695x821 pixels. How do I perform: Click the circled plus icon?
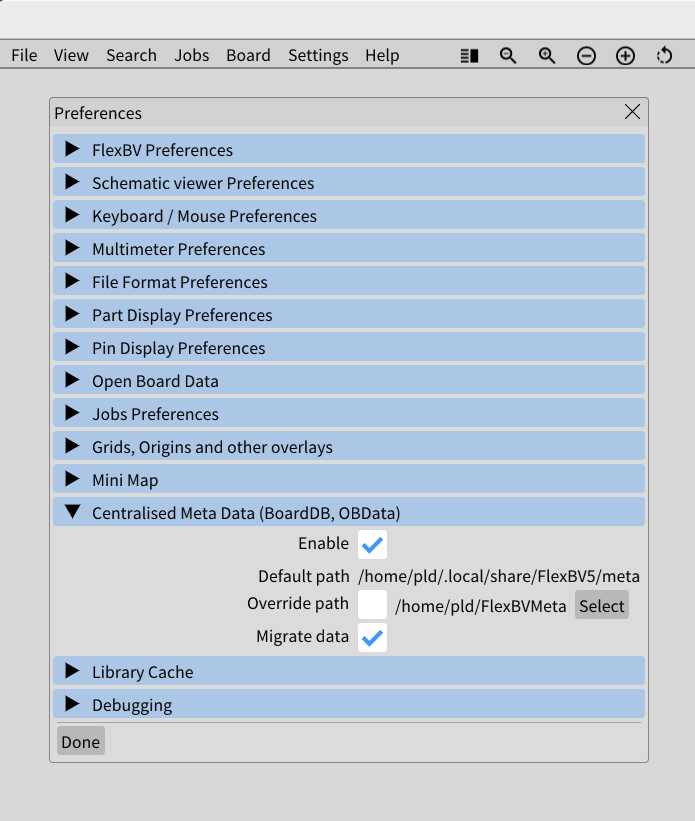coord(625,56)
